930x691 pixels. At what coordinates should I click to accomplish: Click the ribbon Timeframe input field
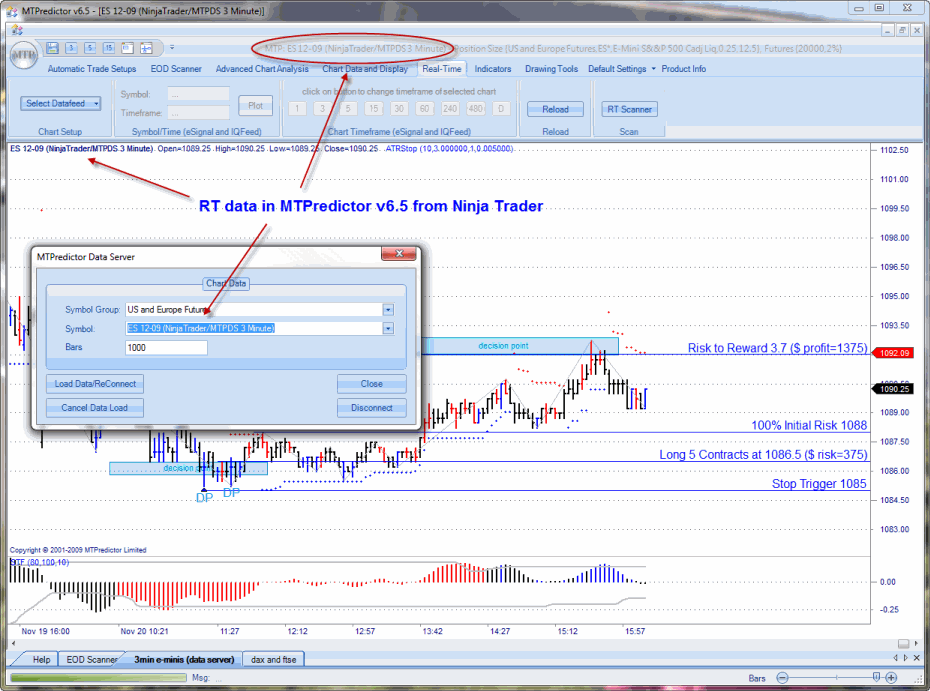click(198, 113)
